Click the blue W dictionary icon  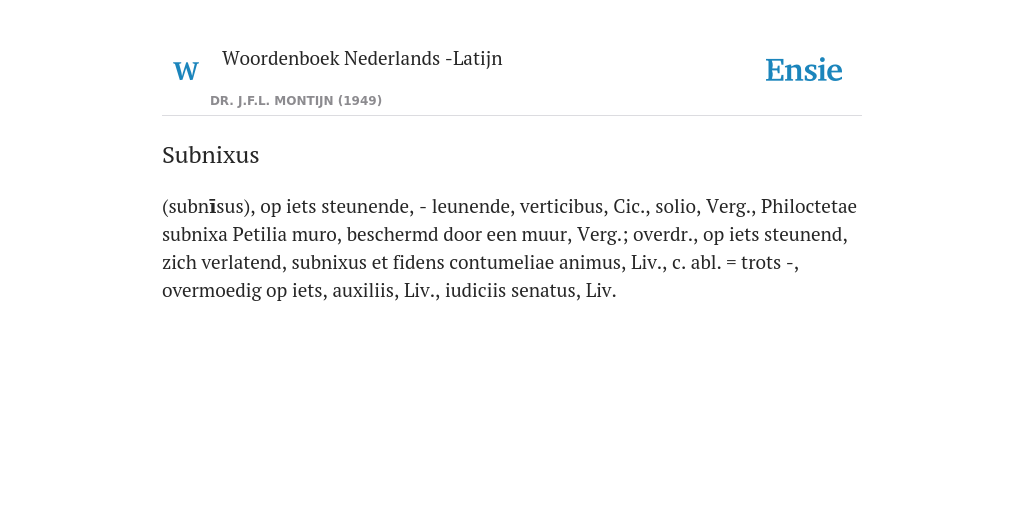coord(186,71)
